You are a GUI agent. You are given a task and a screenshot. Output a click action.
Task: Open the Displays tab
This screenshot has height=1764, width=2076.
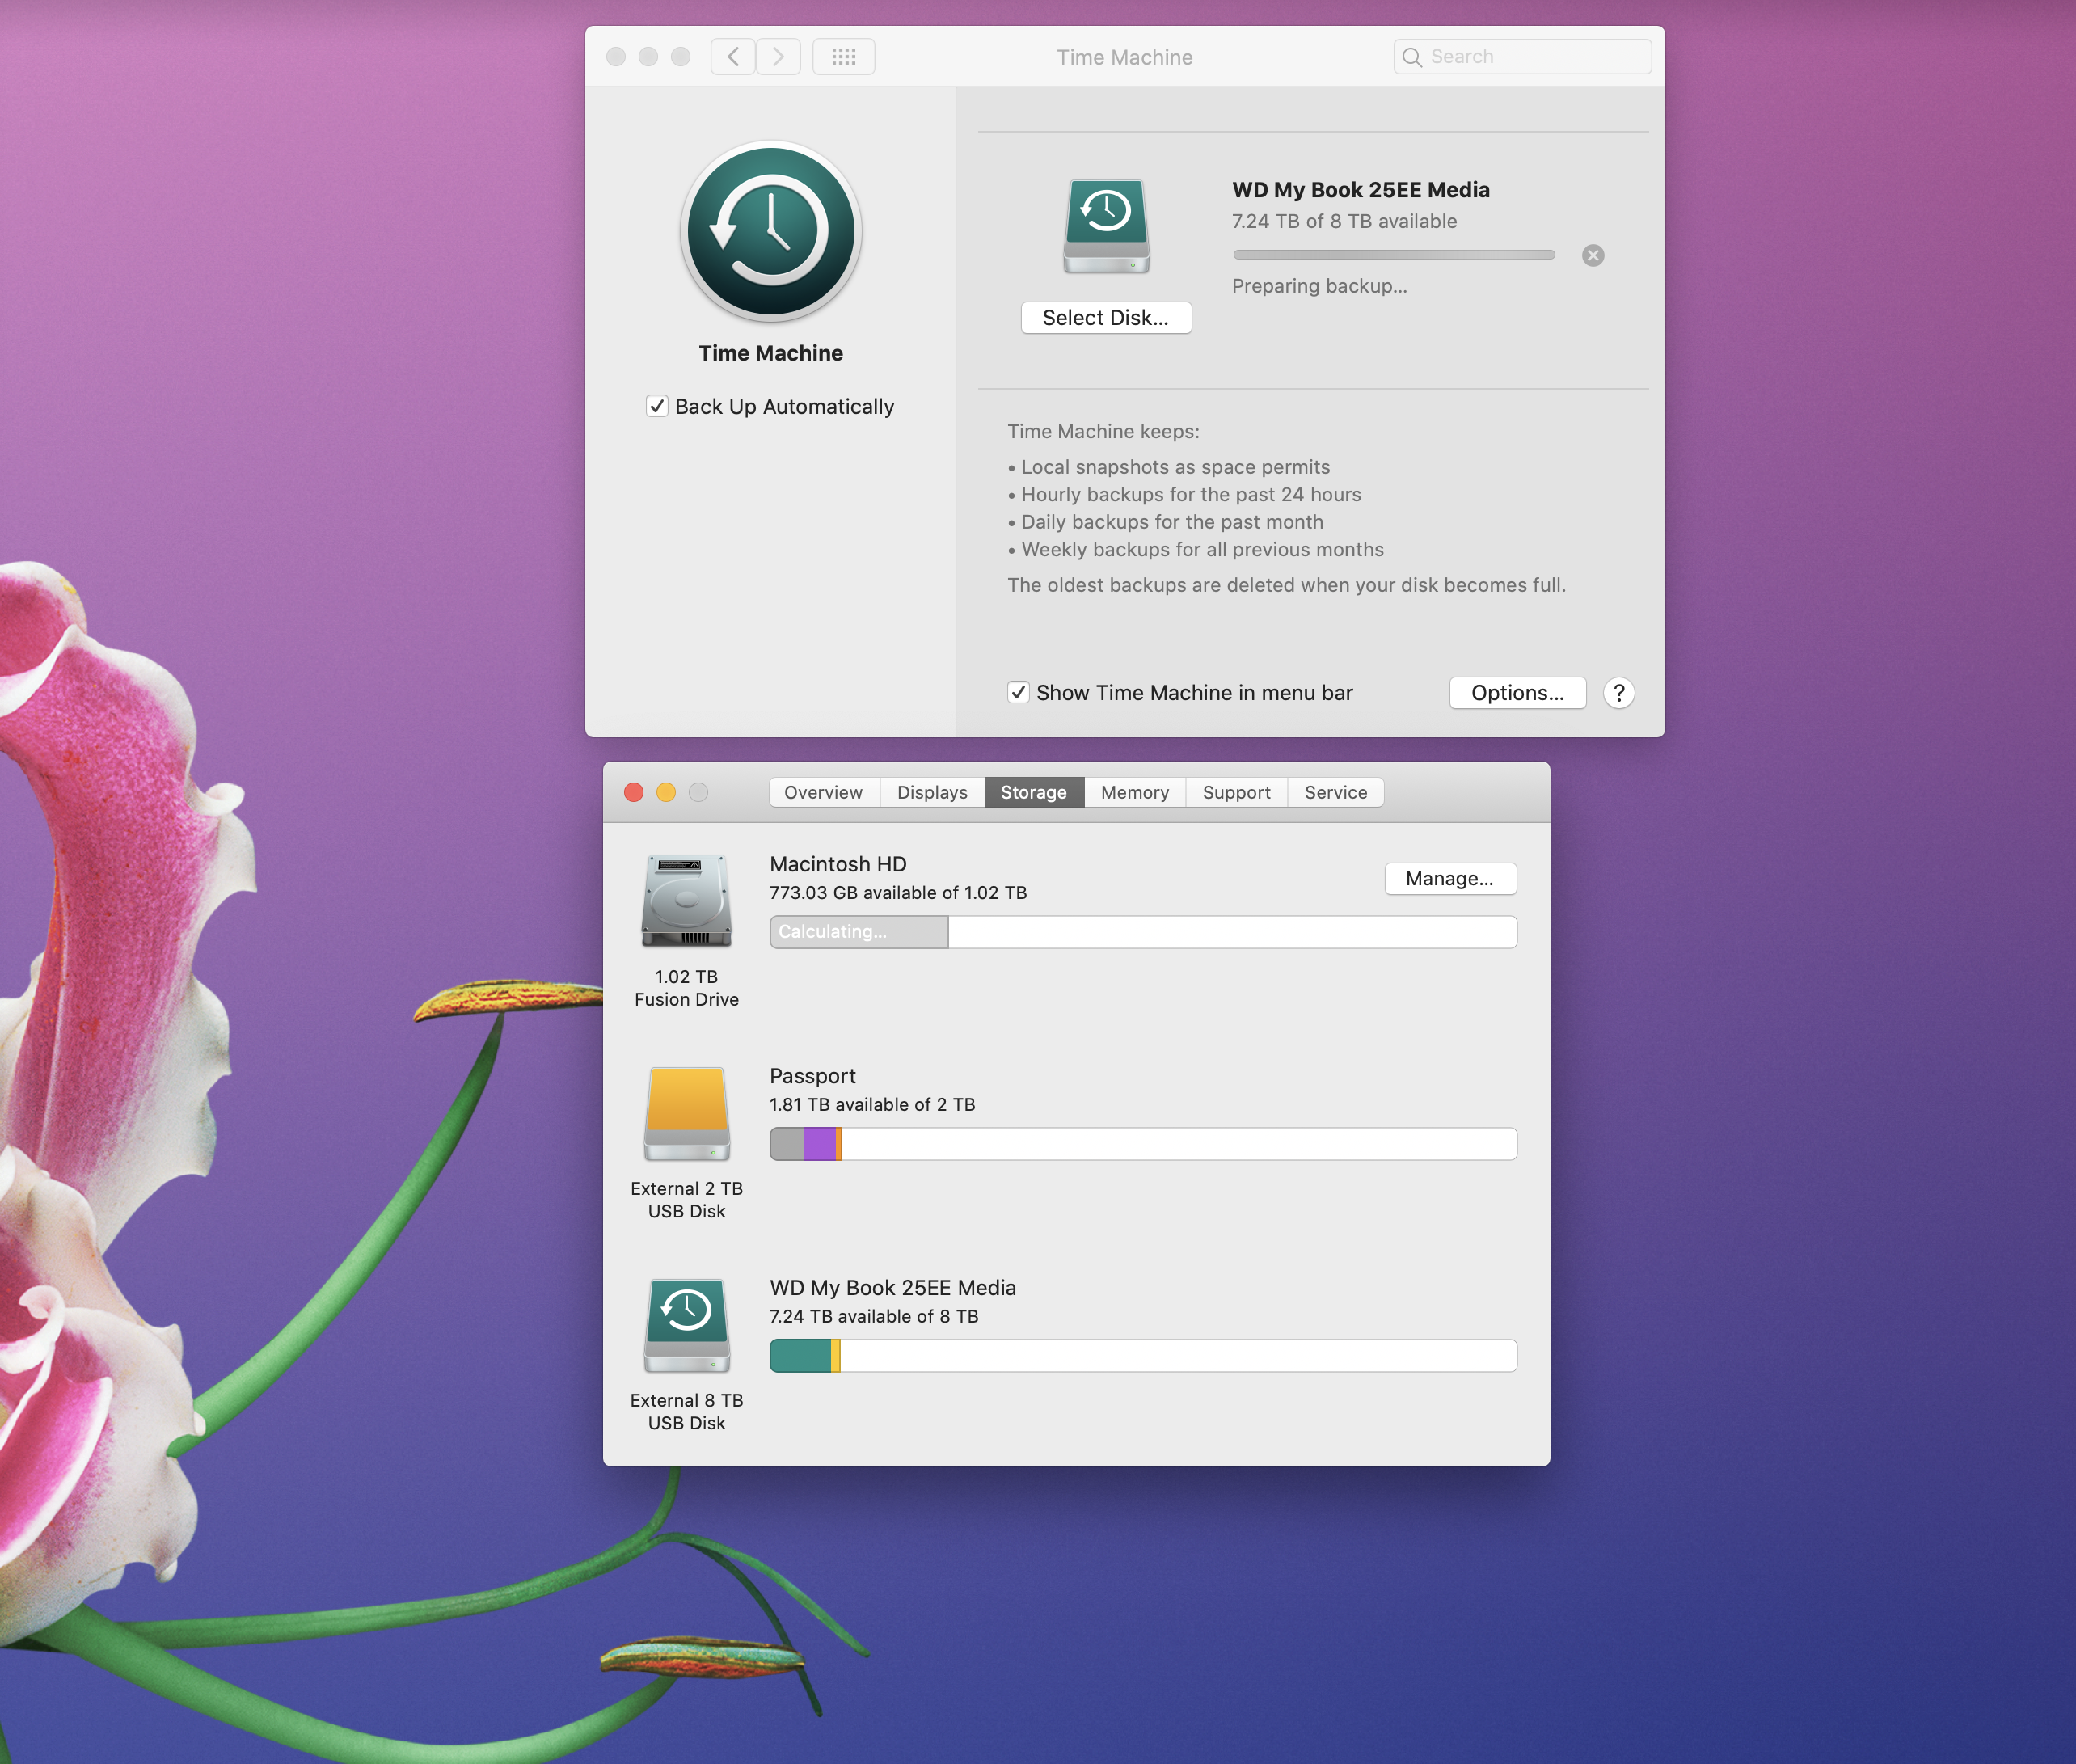(x=932, y=792)
